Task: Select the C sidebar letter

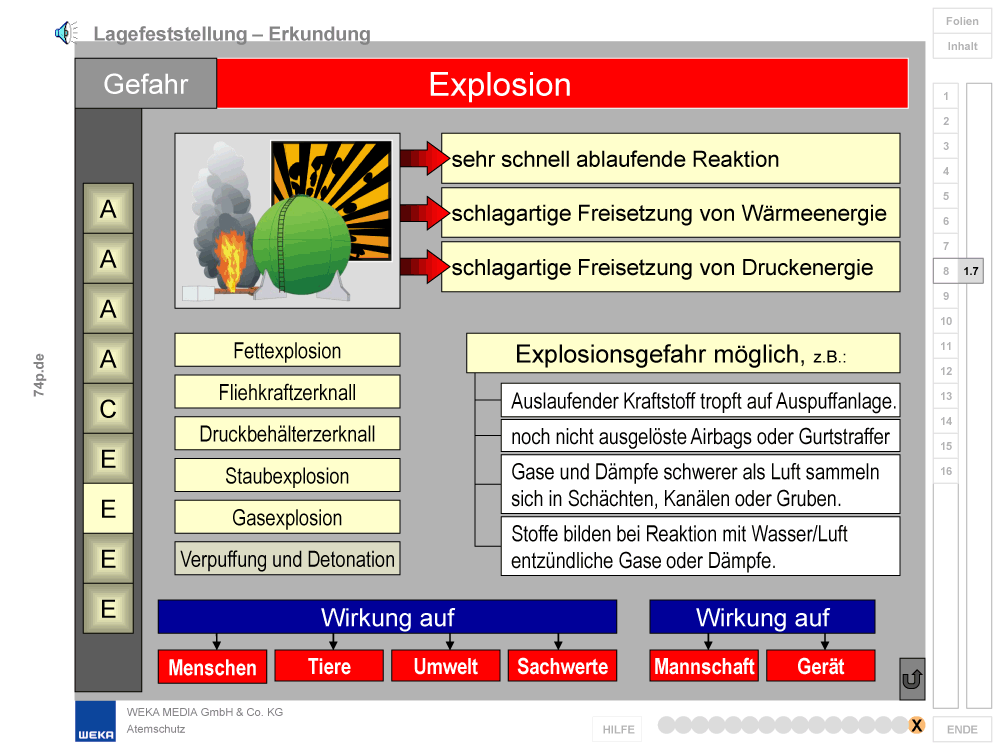Action: tap(108, 409)
